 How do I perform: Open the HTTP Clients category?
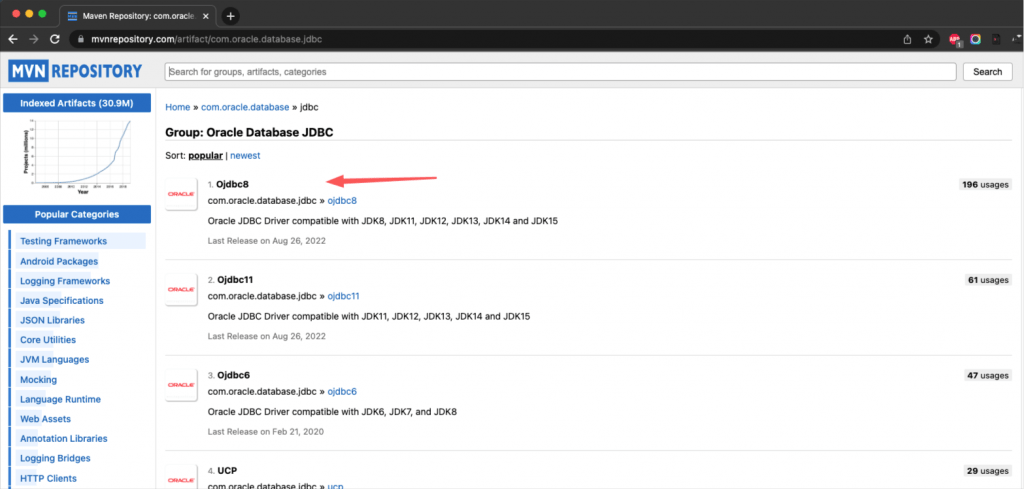pyautogui.click(x=48, y=478)
